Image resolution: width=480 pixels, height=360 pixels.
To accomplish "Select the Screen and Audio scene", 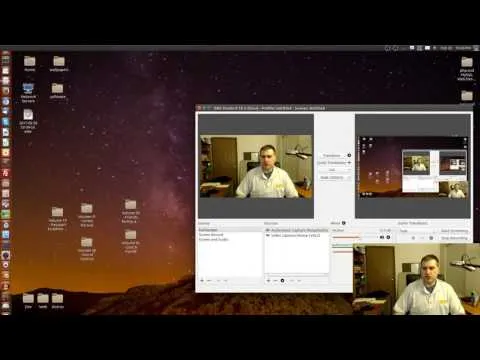I will [x=230, y=239].
